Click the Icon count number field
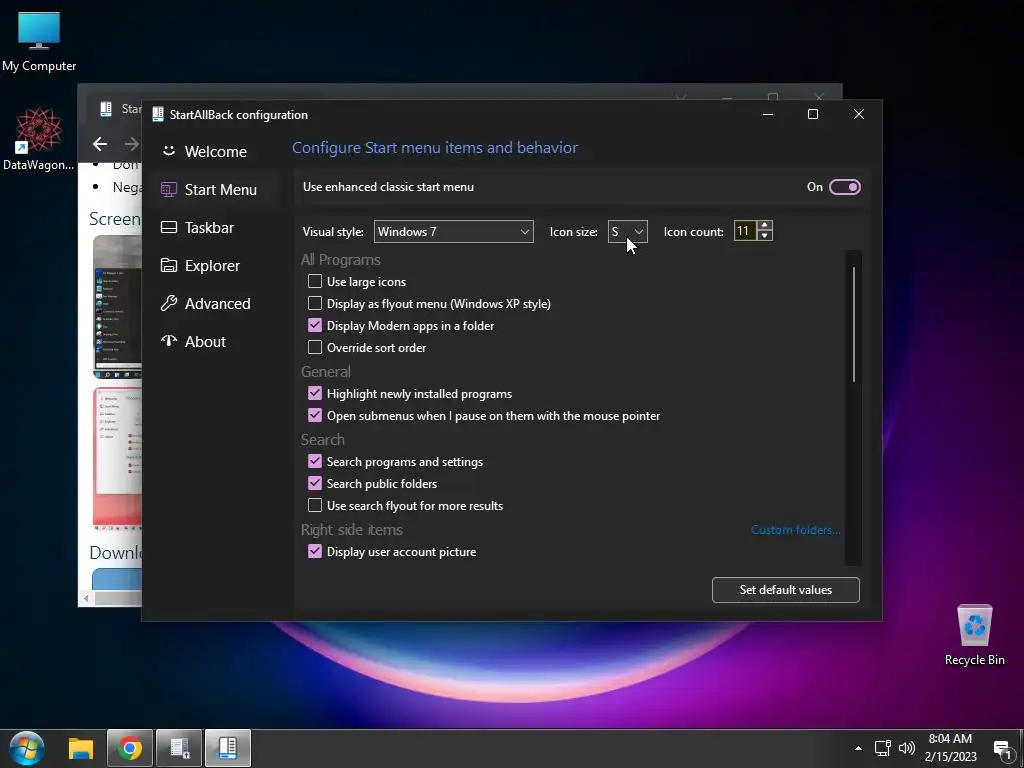 click(744, 231)
